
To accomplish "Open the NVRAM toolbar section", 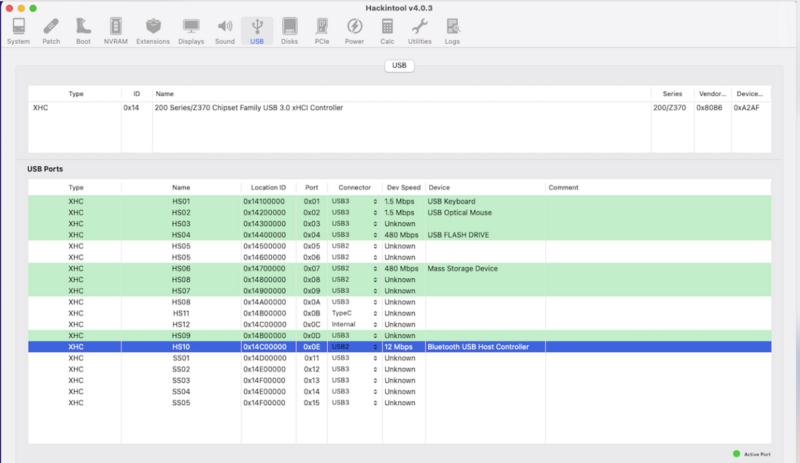I will click(116, 30).
